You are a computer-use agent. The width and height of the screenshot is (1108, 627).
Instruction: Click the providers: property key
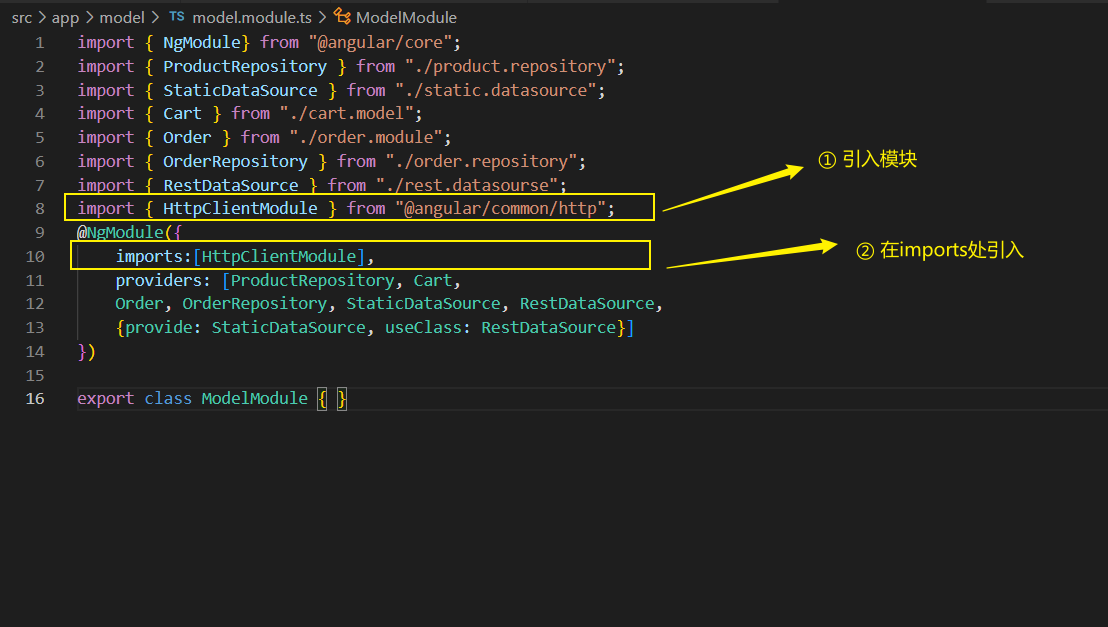[163, 281]
